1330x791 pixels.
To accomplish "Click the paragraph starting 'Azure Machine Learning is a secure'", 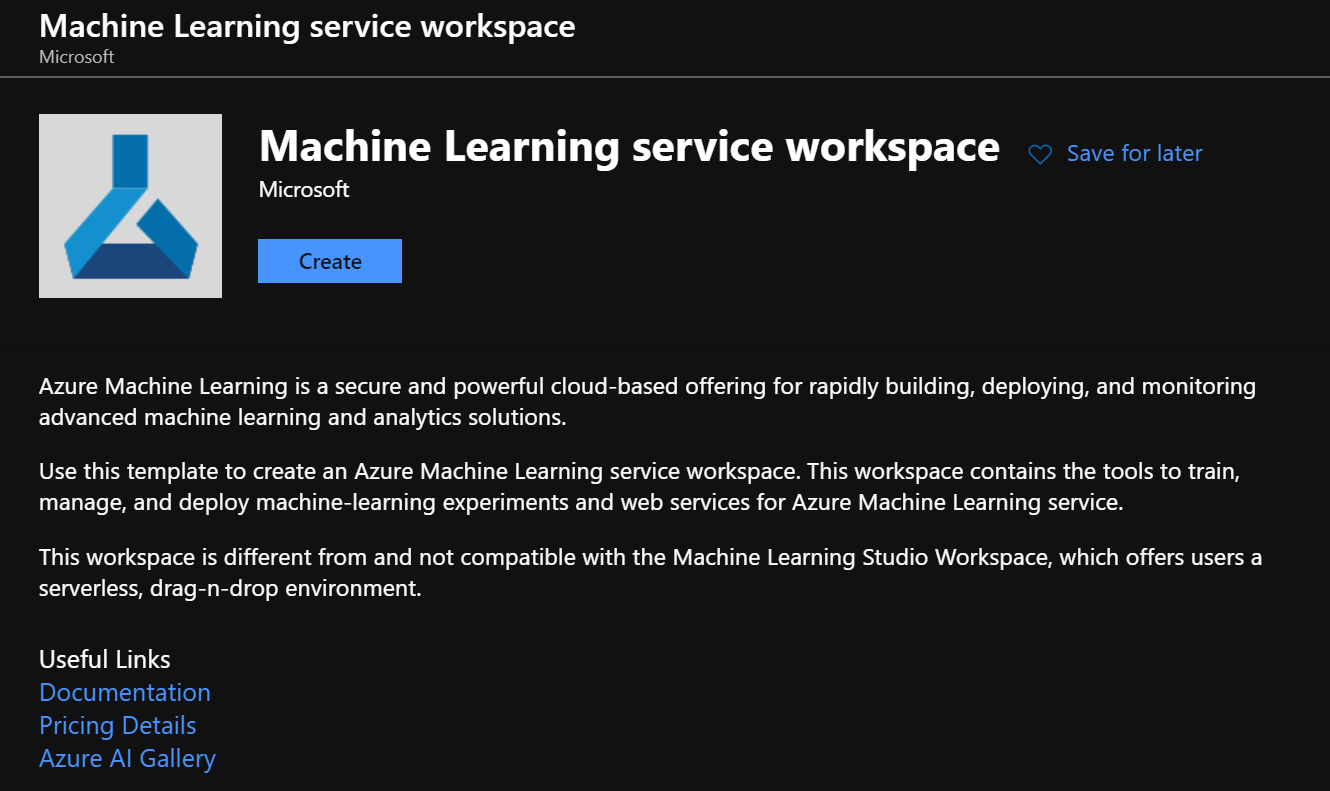I will click(x=648, y=401).
